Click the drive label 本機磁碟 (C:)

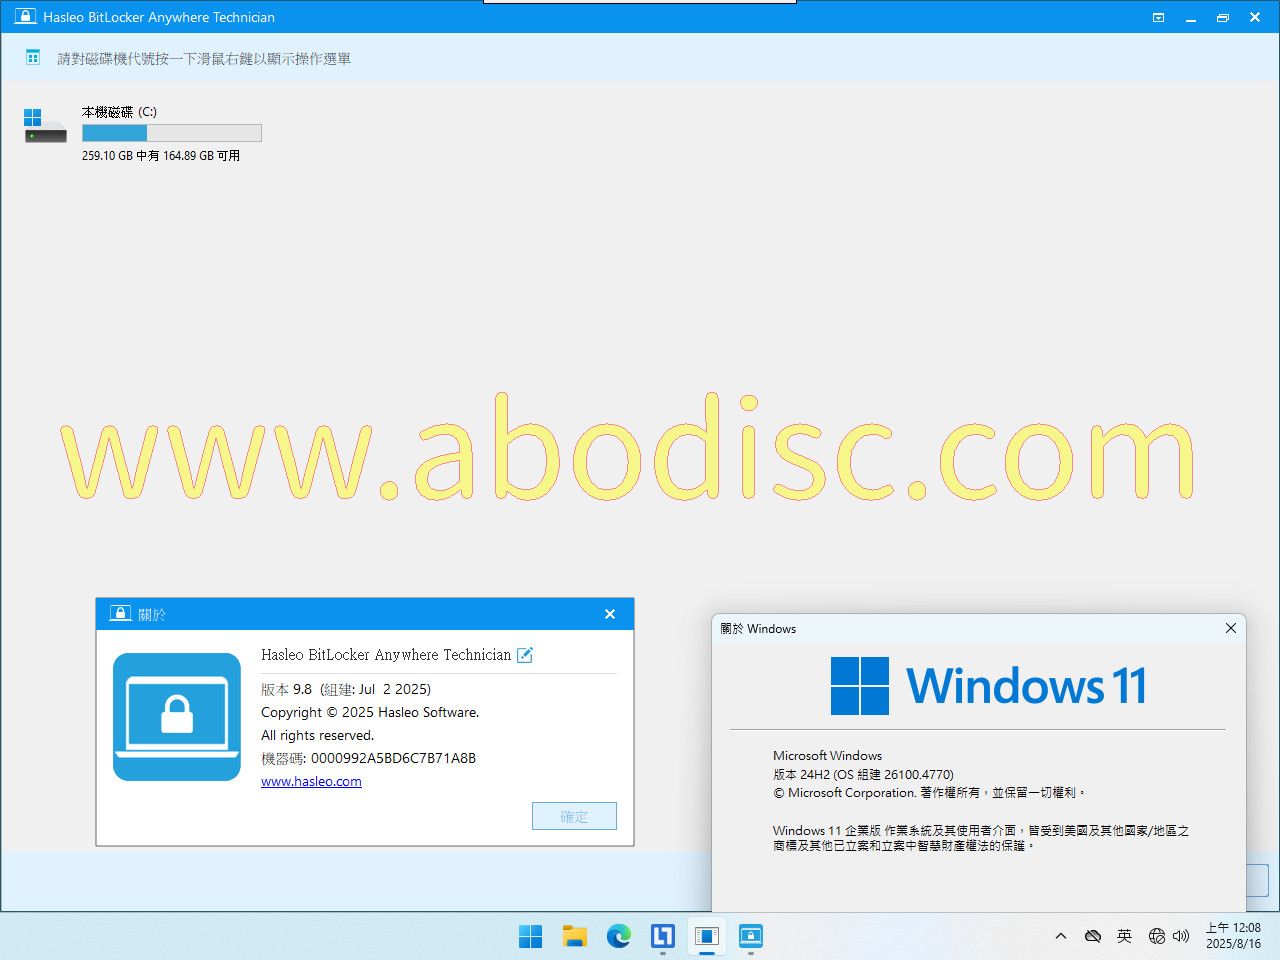tap(119, 112)
